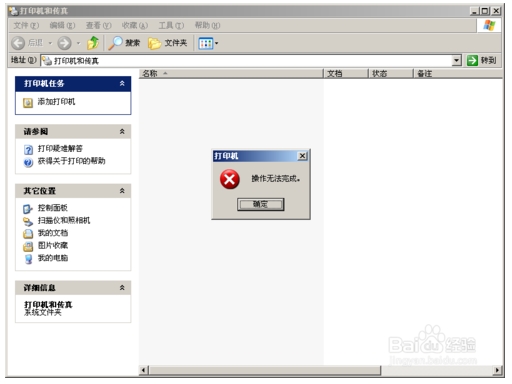
Task: Open the Back button history dropdown
Action: coord(50,43)
